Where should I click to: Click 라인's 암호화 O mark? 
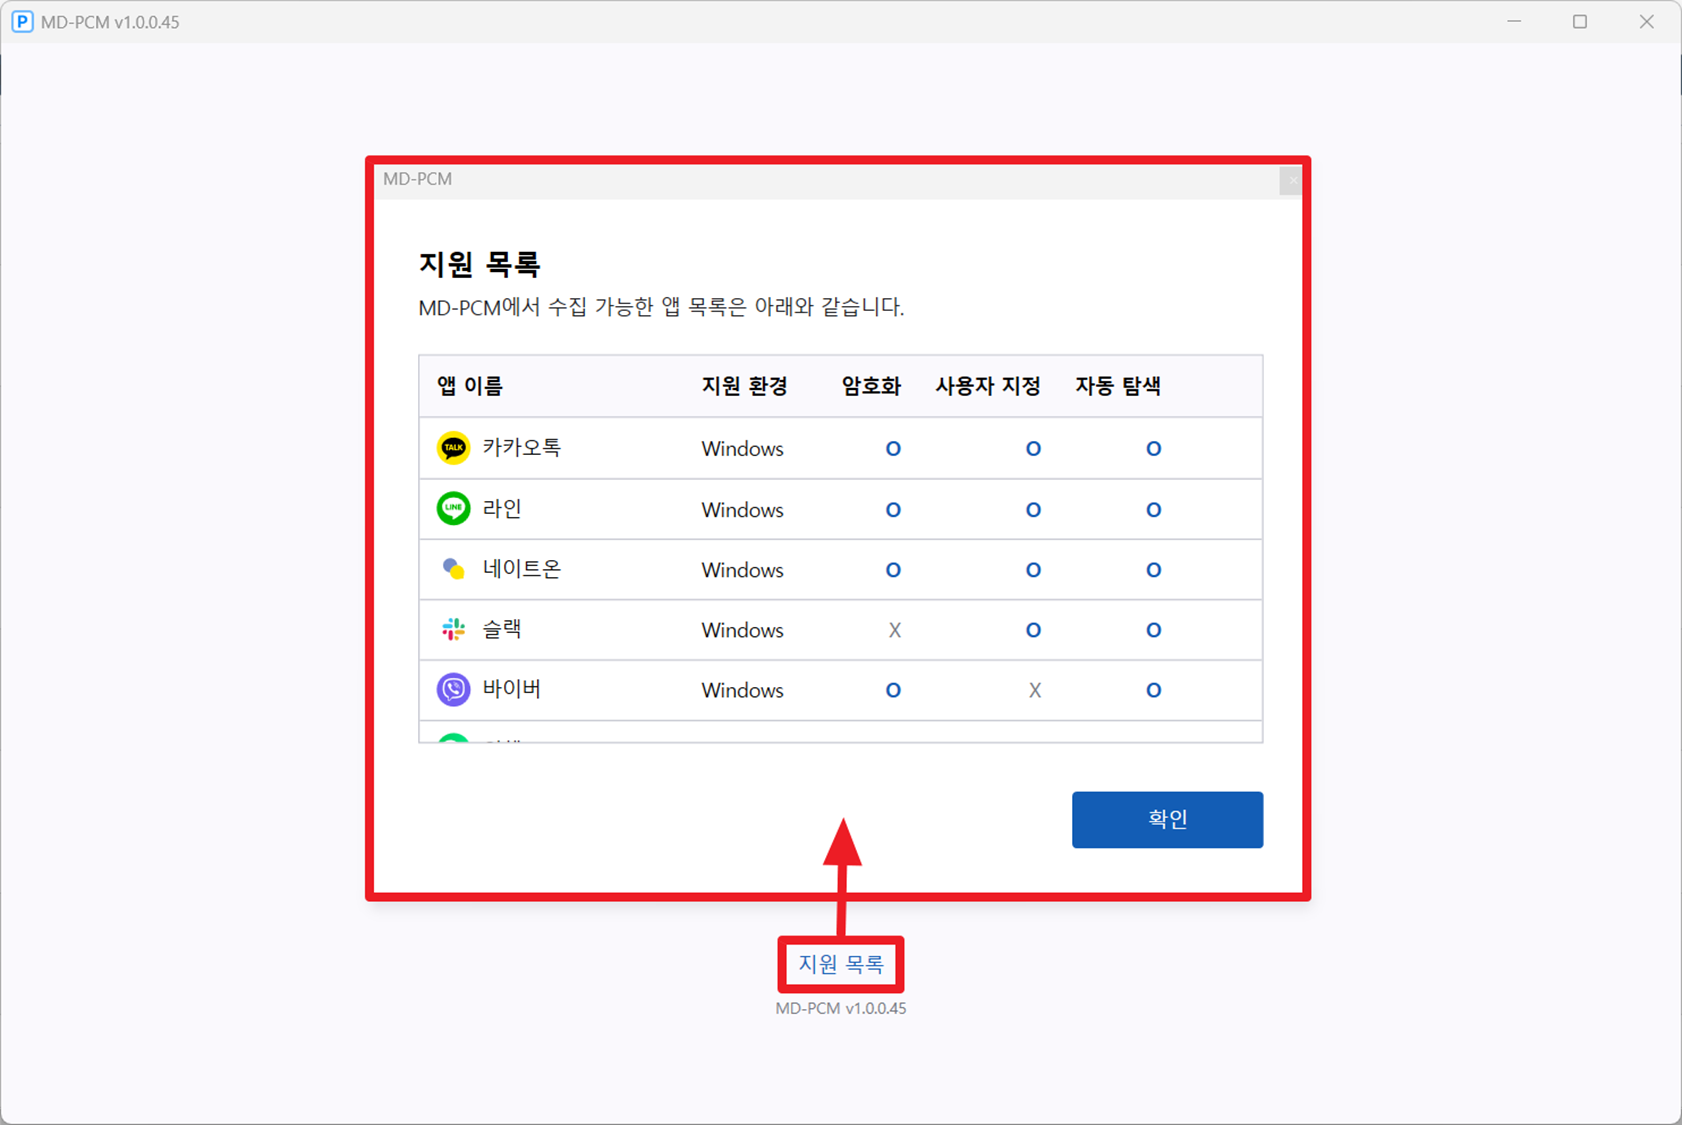(893, 510)
